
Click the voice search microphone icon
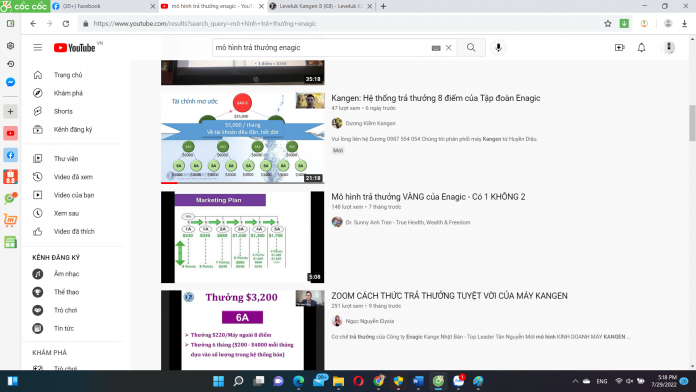point(498,48)
